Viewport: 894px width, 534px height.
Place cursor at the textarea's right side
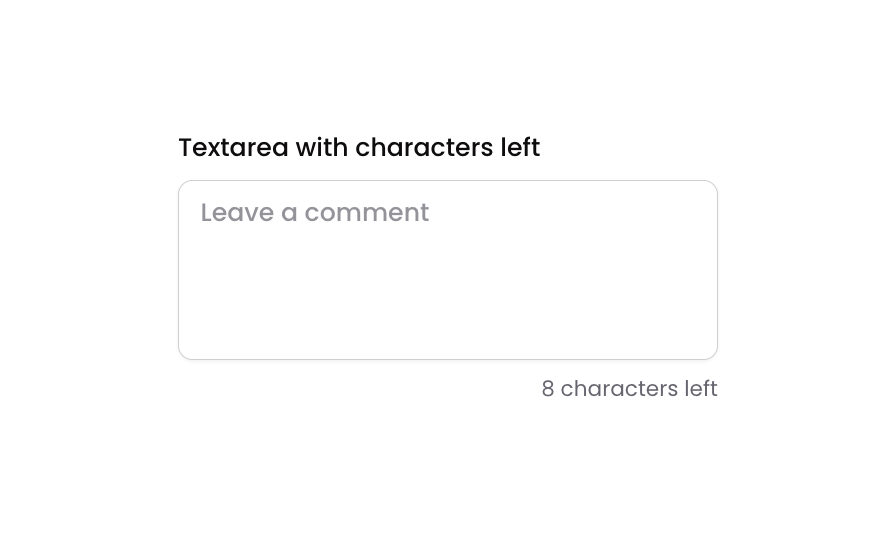(690, 270)
